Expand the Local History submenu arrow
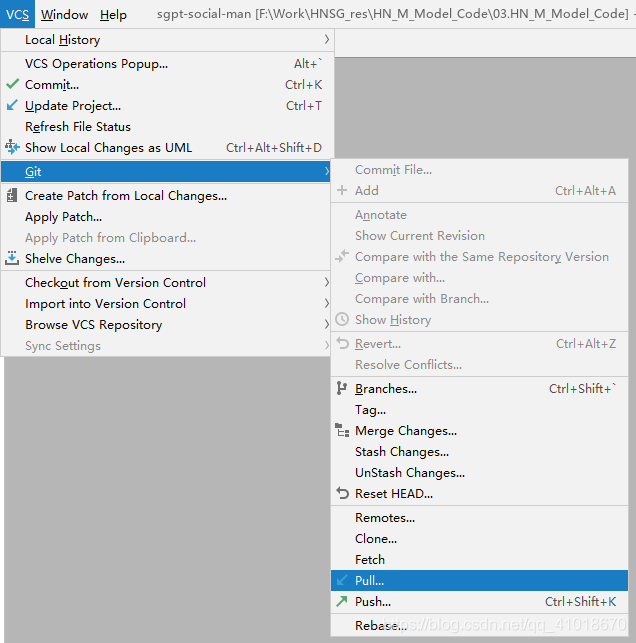Screen dimensions: 636x643 pyautogui.click(x=326, y=39)
